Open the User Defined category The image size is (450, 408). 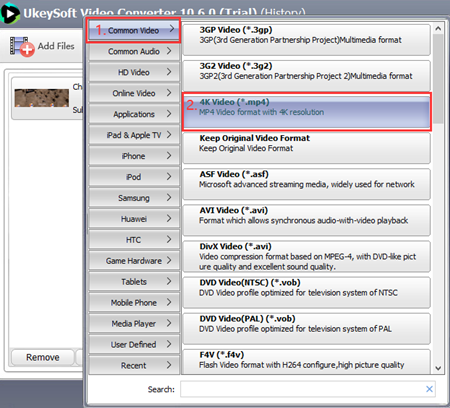tap(134, 345)
